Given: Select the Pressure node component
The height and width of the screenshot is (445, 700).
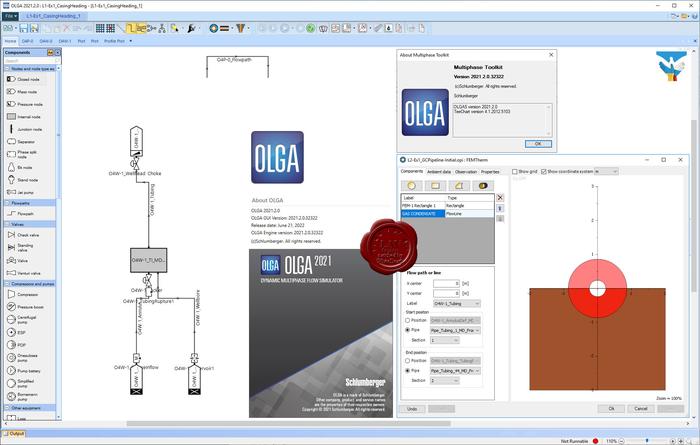Looking at the screenshot, I should click(28, 103).
